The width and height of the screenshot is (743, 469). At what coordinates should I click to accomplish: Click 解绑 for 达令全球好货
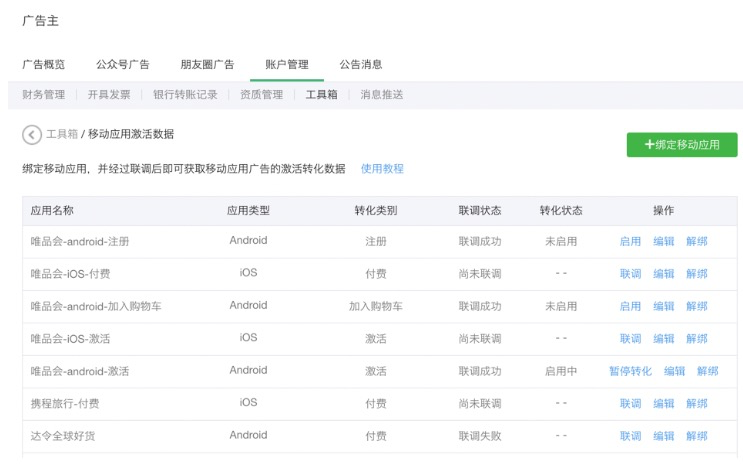tap(697, 436)
